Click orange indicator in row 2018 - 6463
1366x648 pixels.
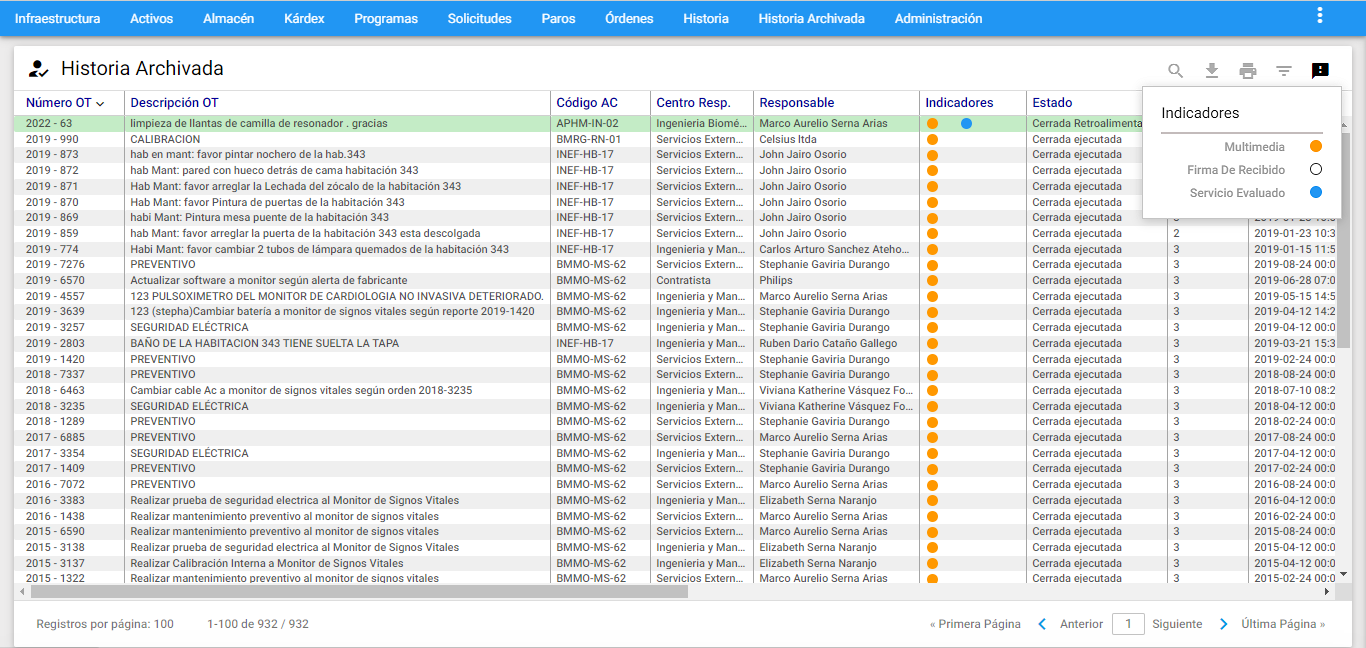coord(932,390)
